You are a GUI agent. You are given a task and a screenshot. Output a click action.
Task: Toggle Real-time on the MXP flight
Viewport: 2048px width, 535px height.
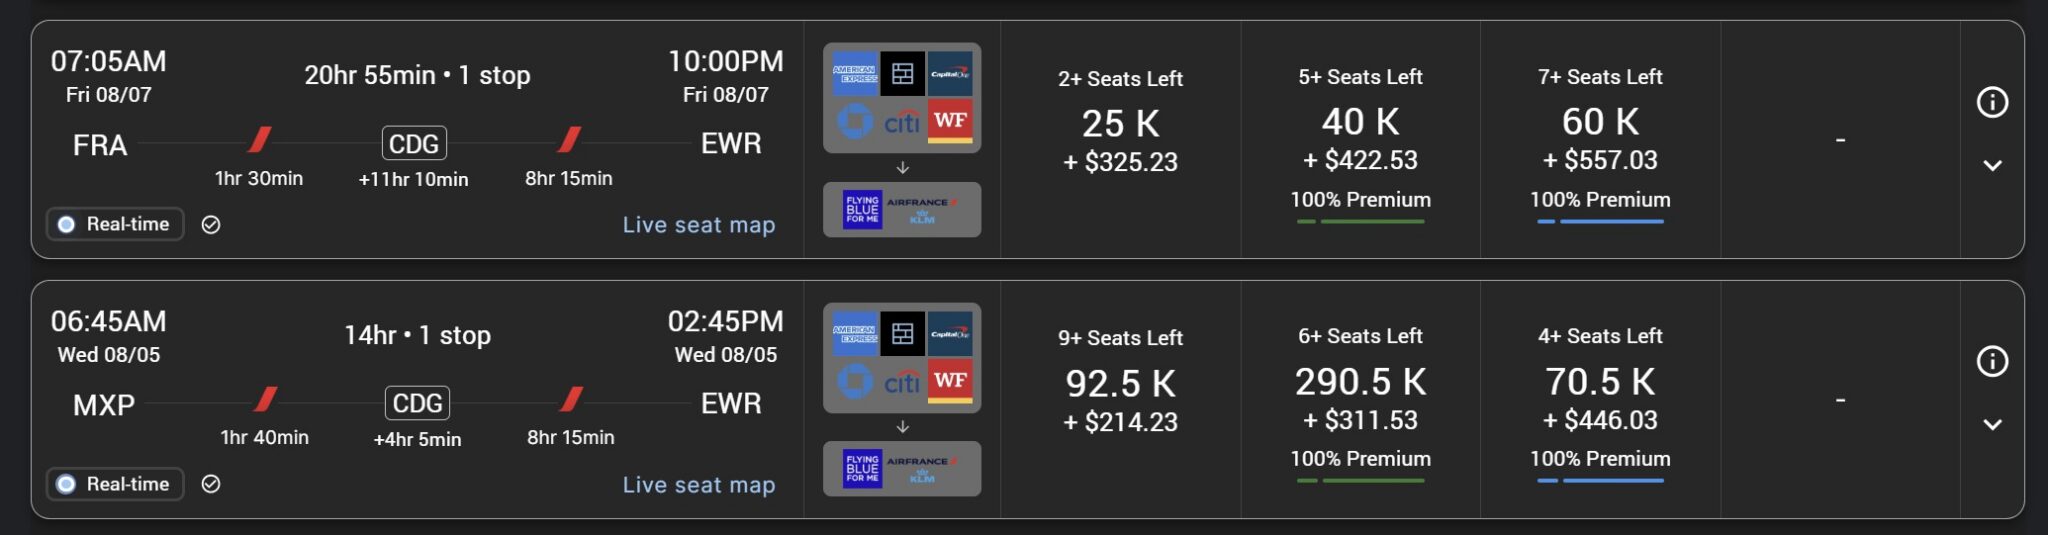(115, 484)
